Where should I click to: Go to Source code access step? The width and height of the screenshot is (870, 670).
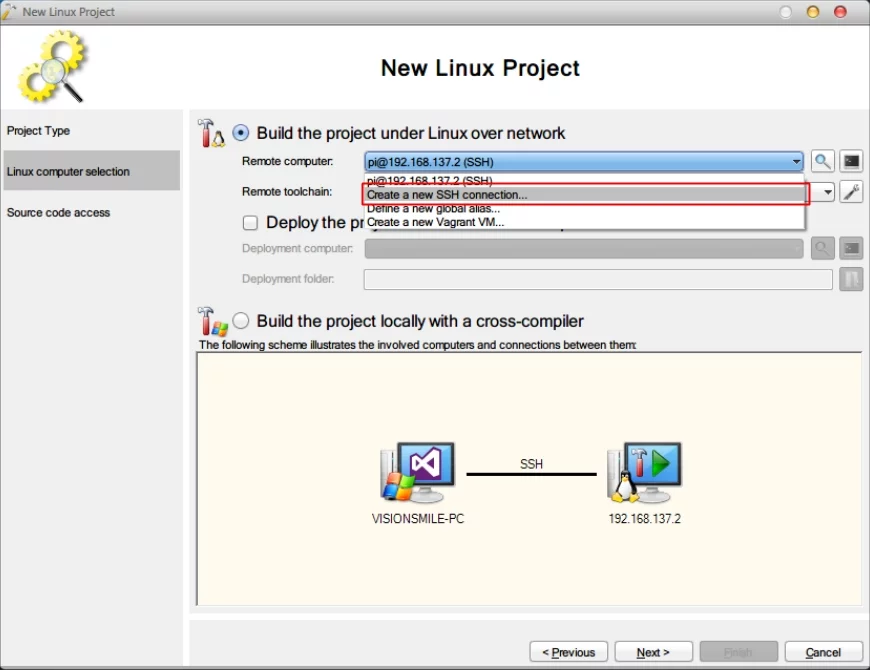tap(58, 213)
